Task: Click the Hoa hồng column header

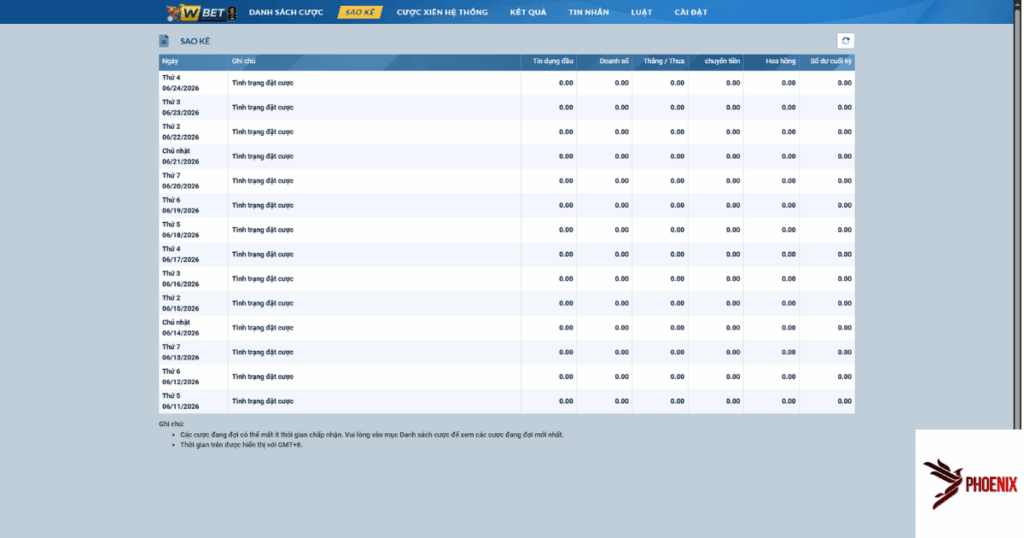Action: pyautogui.click(x=780, y=61)
